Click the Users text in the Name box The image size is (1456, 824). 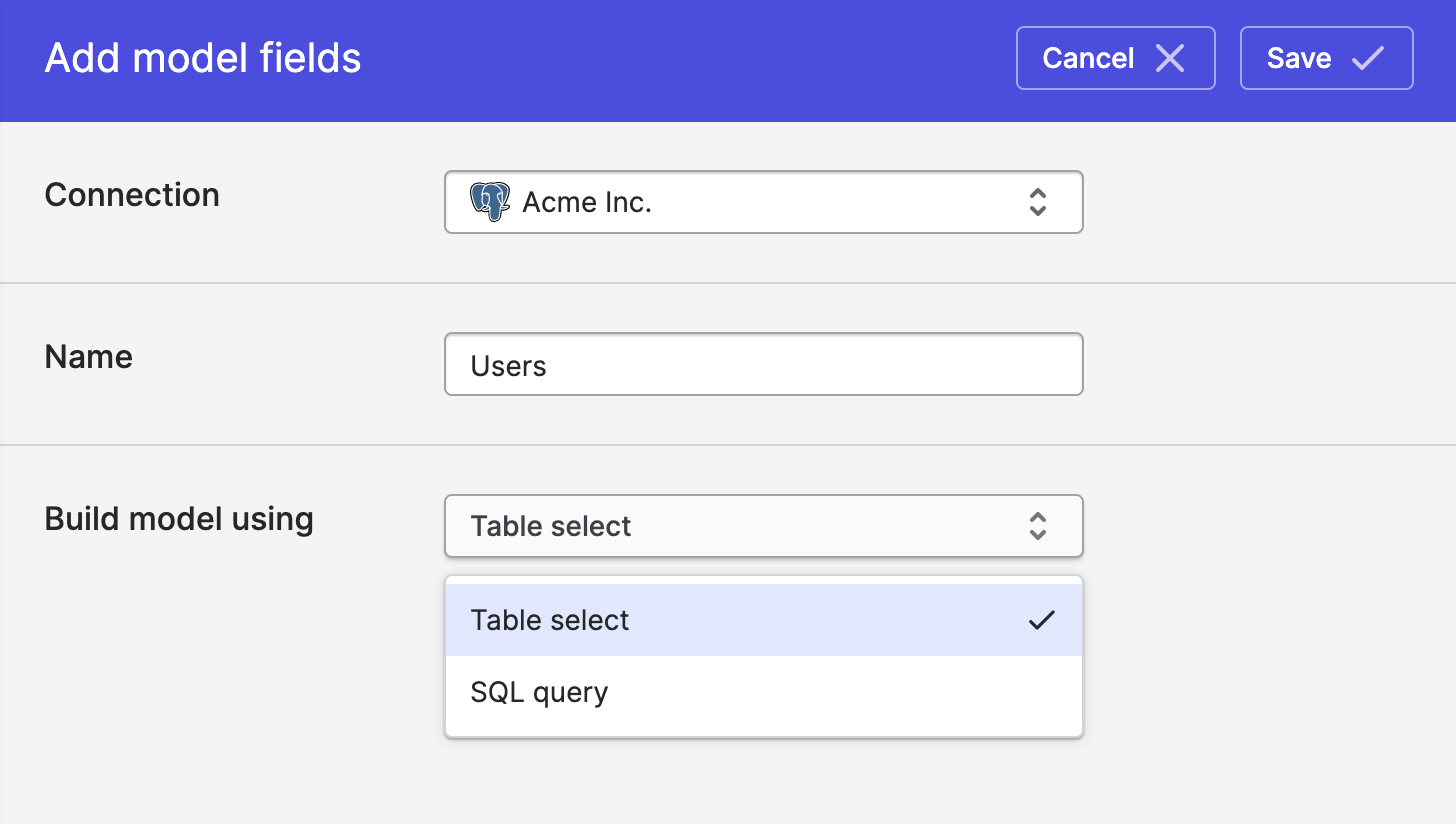tap(508, 366)
